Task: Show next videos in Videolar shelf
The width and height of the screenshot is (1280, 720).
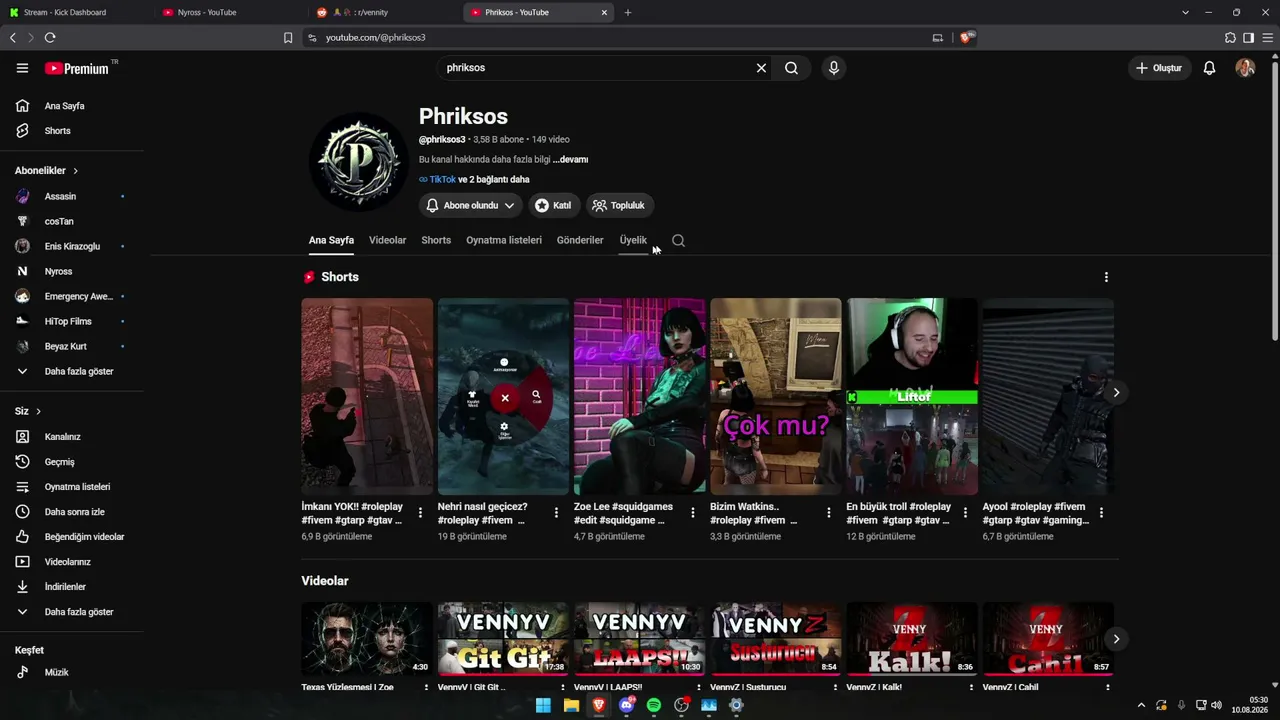Action: [x=1116, y=639]
